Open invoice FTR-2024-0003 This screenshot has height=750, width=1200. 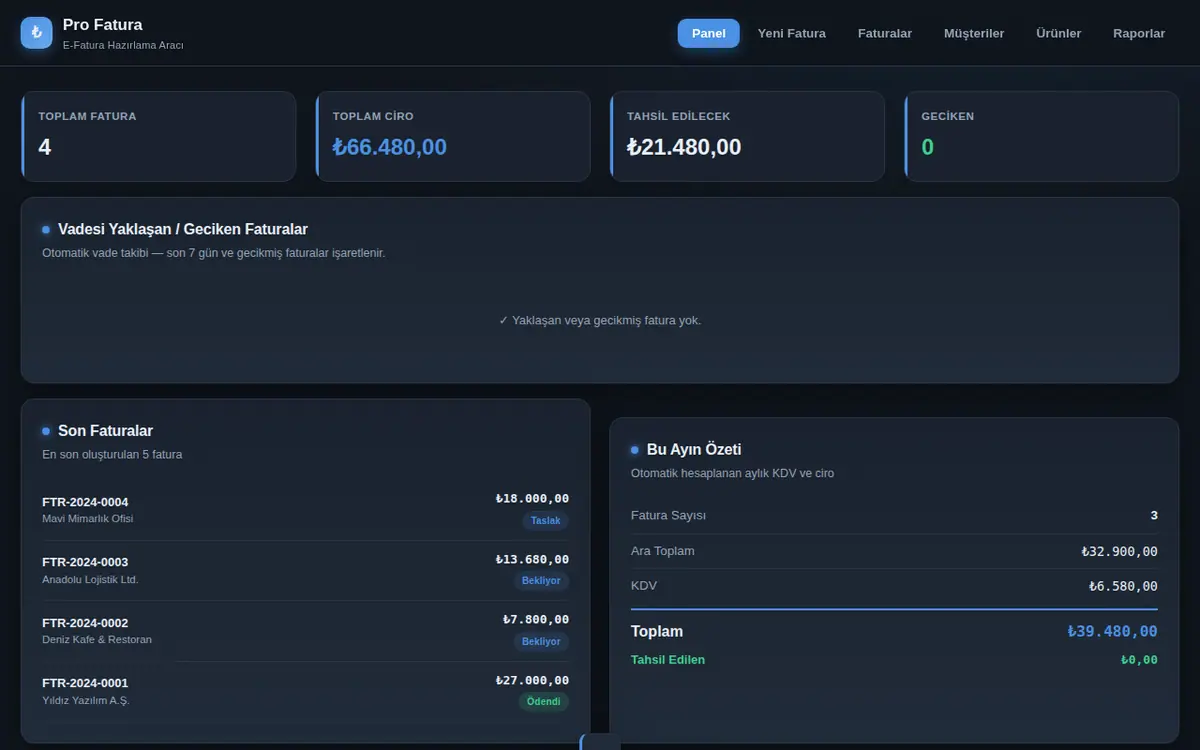(305, 570)
